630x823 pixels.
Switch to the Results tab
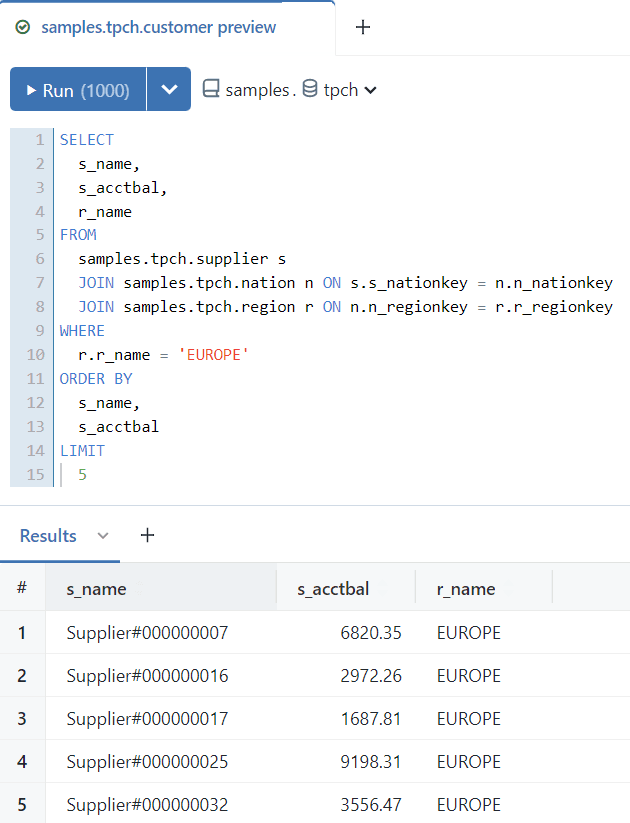48,536
